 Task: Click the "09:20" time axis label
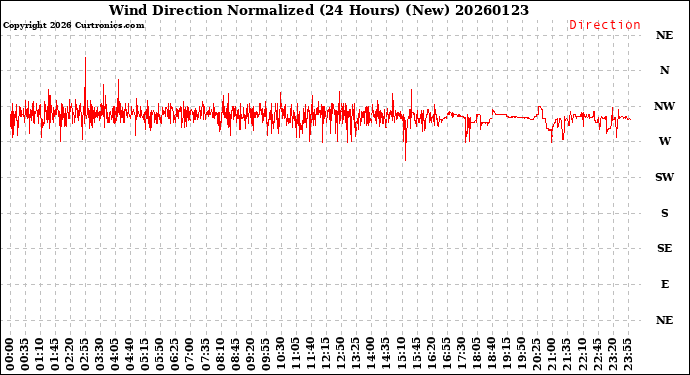250,355
